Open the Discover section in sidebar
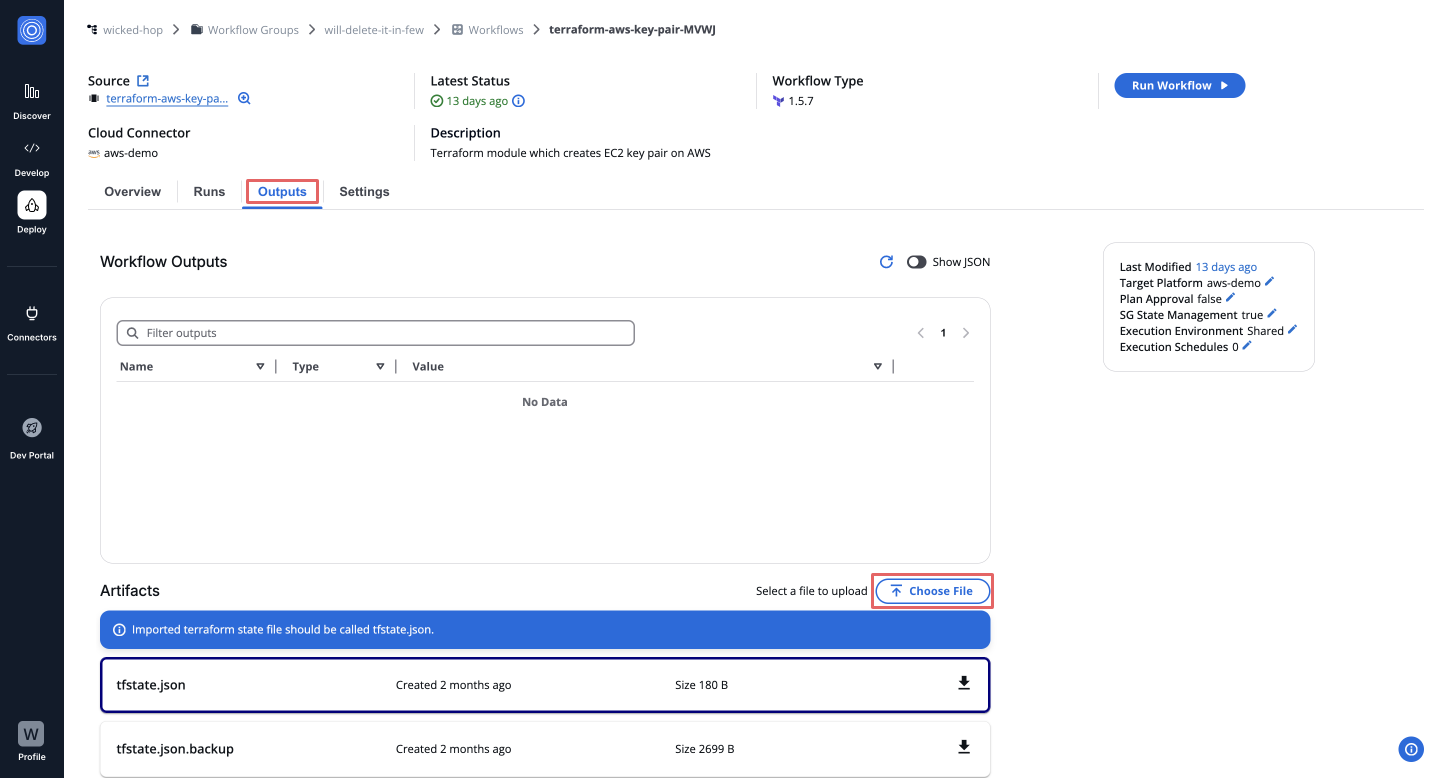1440x778 pixels. tap(31, 100)
